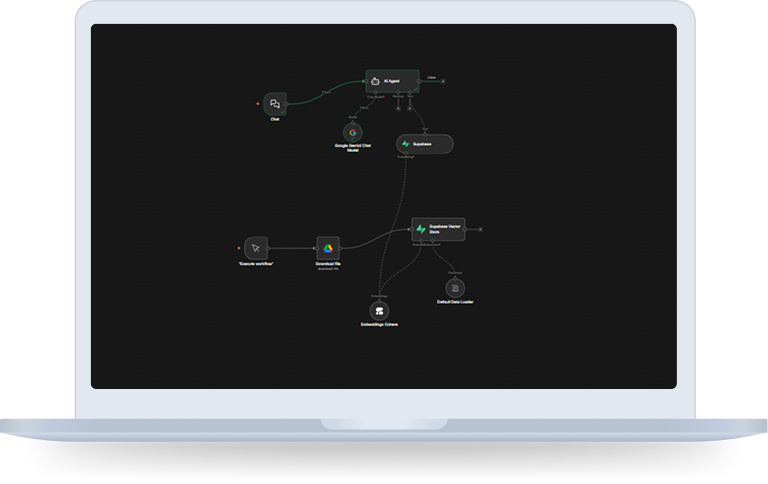This screenshot has height=484, width=768.
Task: Select the Embeddings Cohere node icon
Action: 380,311
